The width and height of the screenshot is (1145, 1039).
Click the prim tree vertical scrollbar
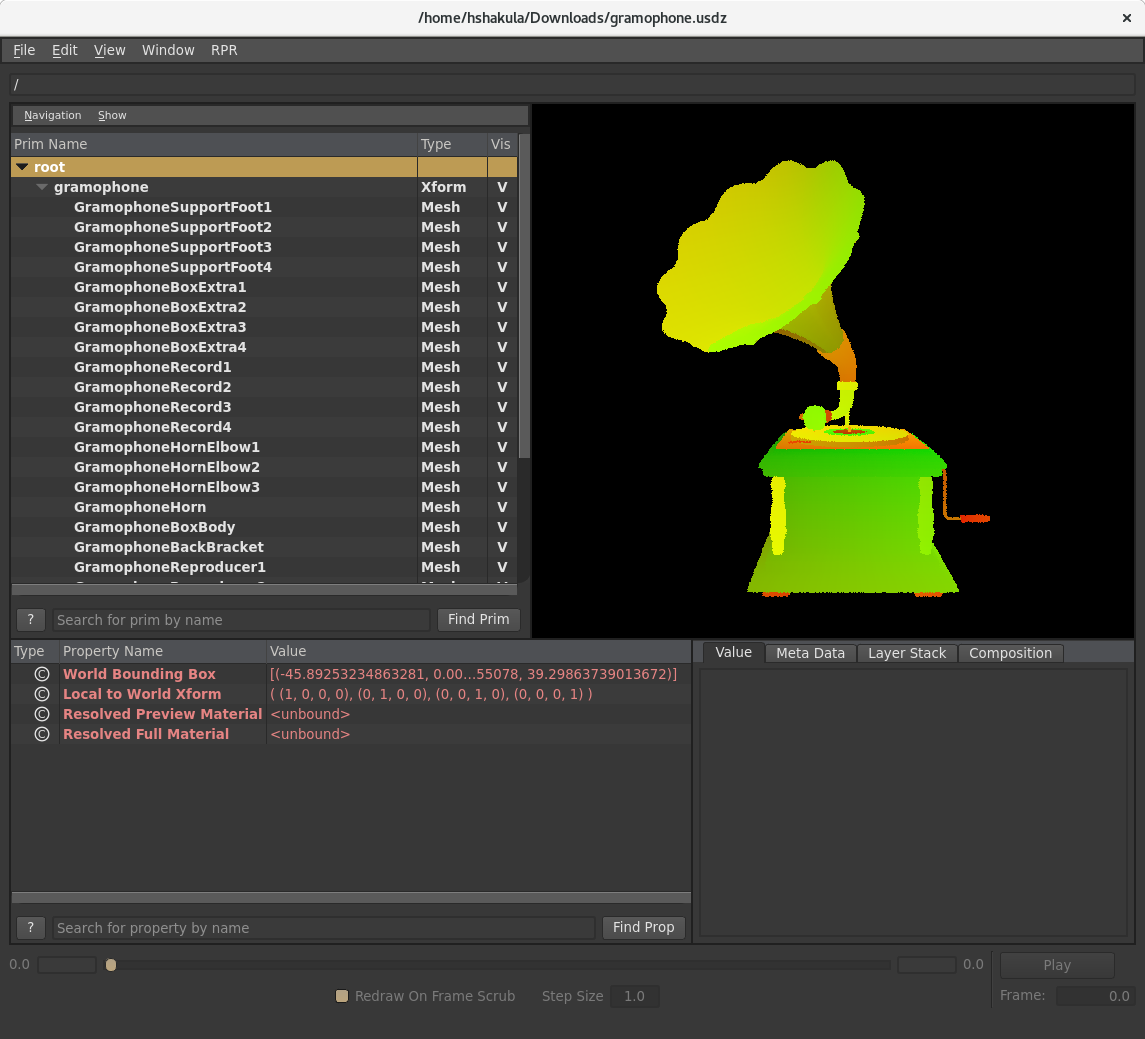point(524,296)
